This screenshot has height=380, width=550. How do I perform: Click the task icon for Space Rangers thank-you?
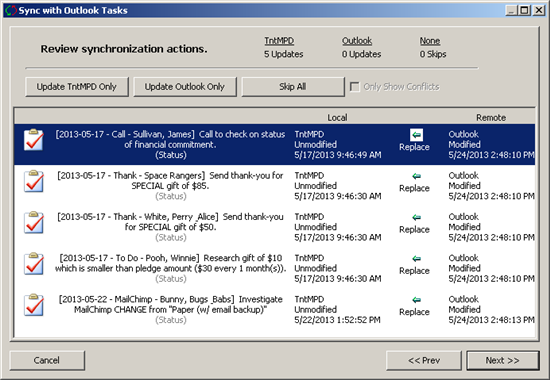34,181
